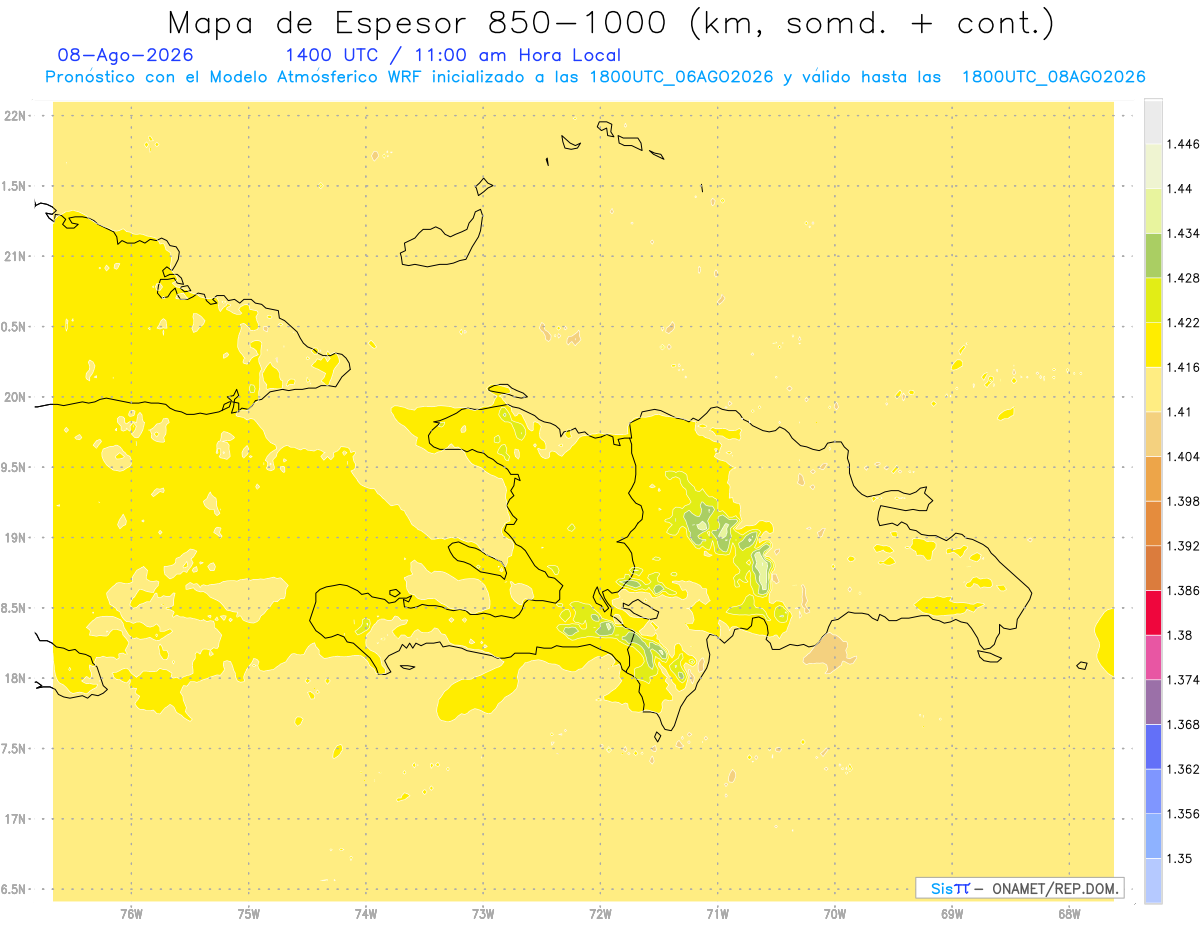Click the time text '1400 UTC / 11:00 am Hora Local'
Screen dimensions: 1200x927
click(x=453, y=56)
